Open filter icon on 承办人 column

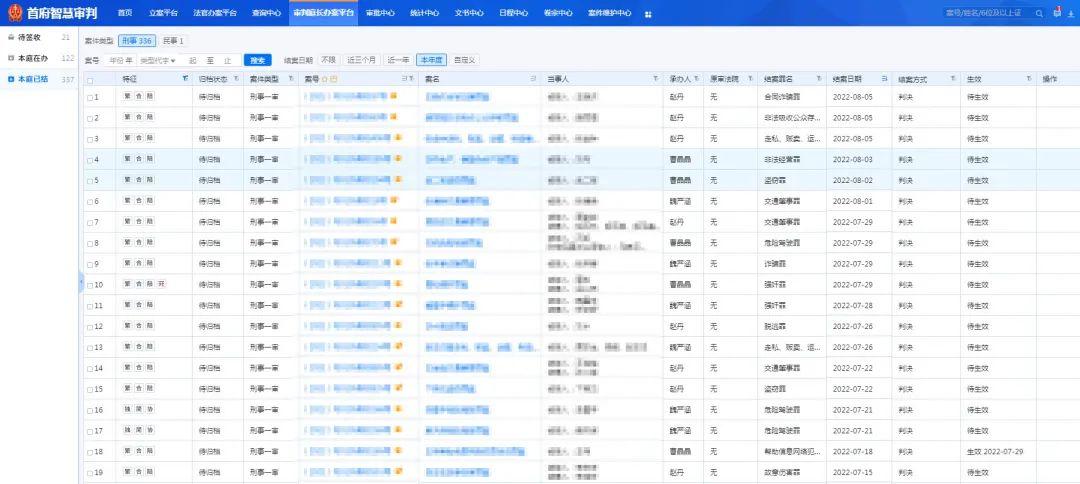coord(696,79)
